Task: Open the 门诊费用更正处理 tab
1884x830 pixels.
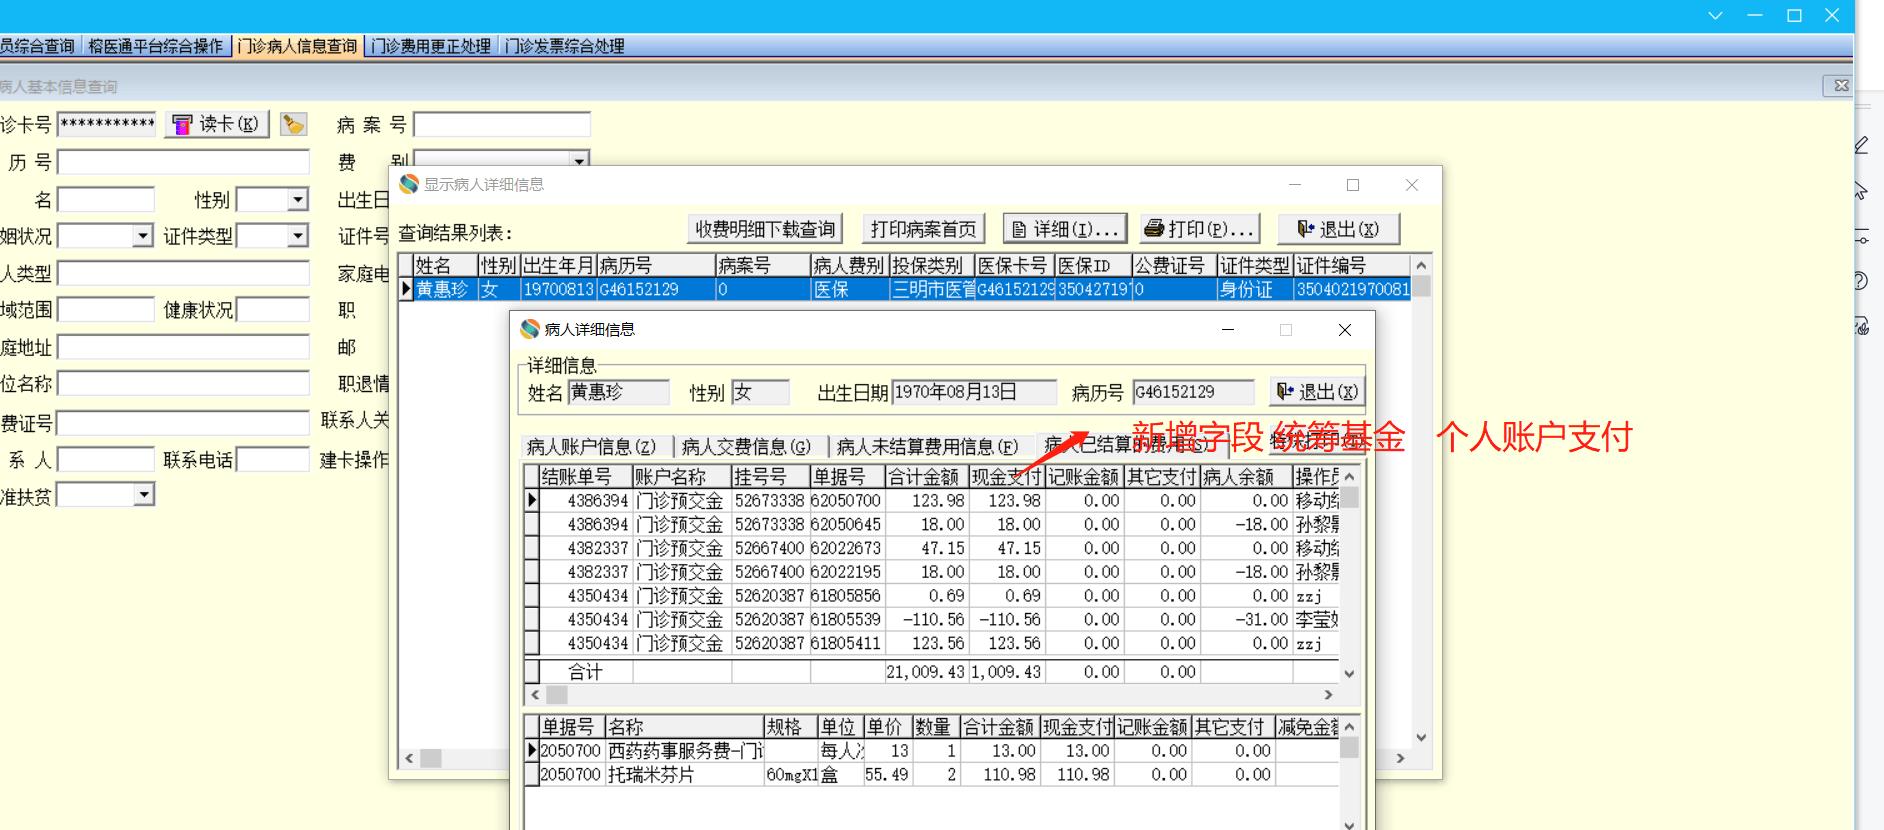Action: tap(431, 46)
